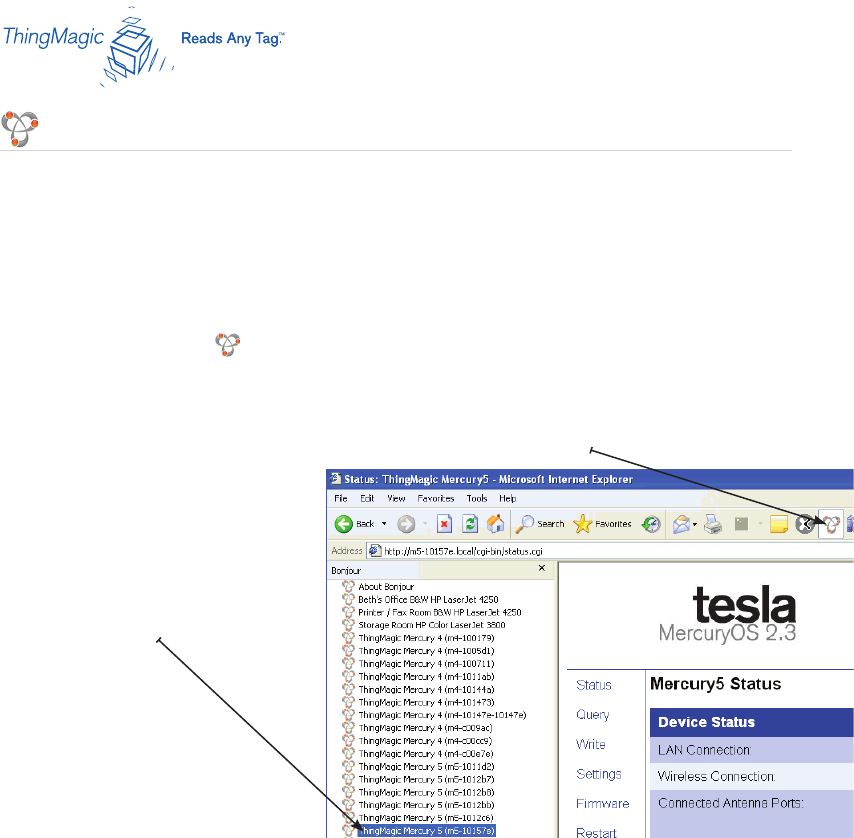854x838 pixels.
Task: Go to the Home page icon
Action: tap(495, 524)
